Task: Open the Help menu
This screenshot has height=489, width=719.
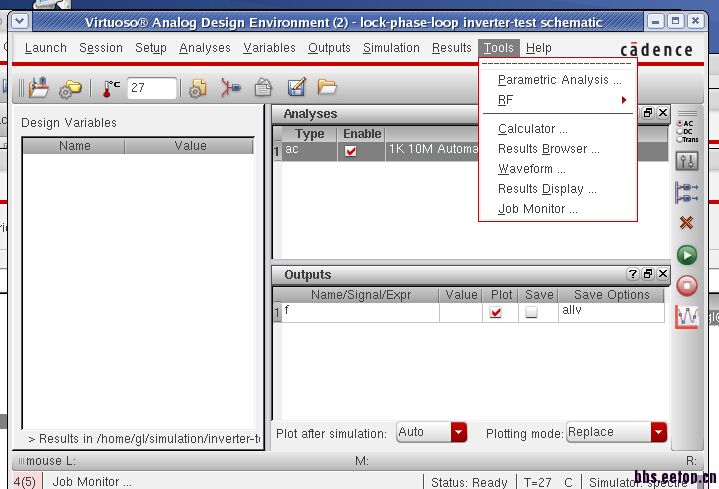Action: point(539,48)
